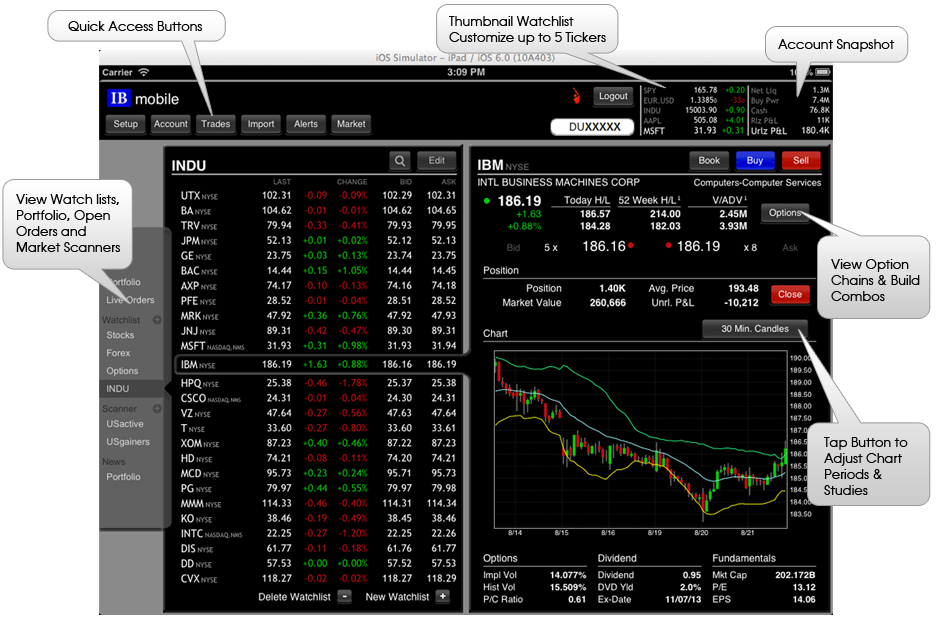
Task: Open Options chains for IBM
Action: pyautogui.click(x=785, y=213)
